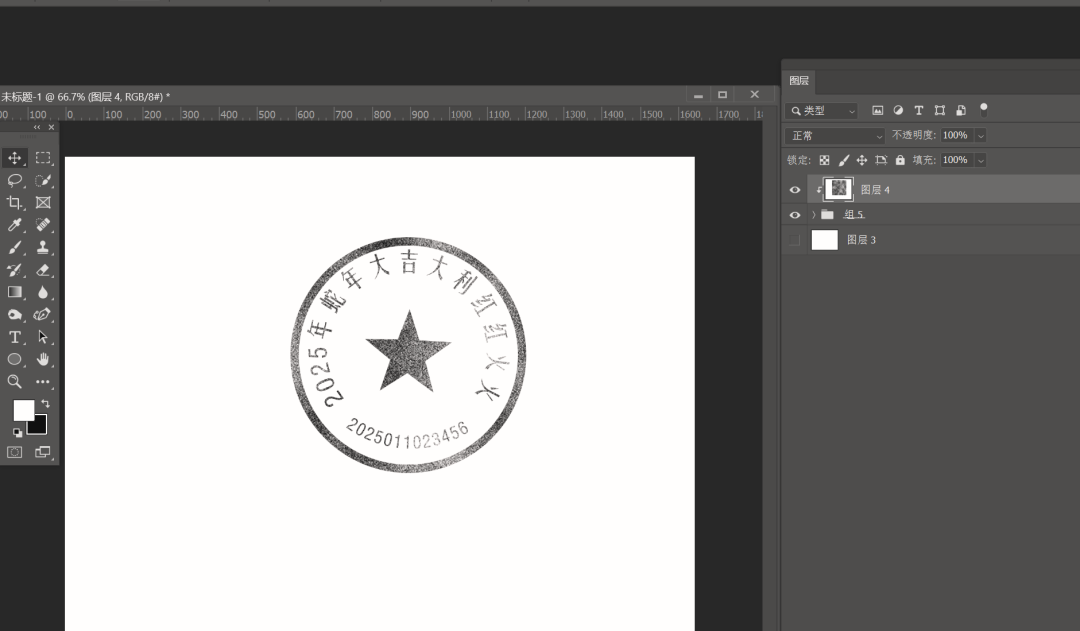Select the Lasso tool
The height and width of the screenshot is (631, 1080).
tap(14, 180)
